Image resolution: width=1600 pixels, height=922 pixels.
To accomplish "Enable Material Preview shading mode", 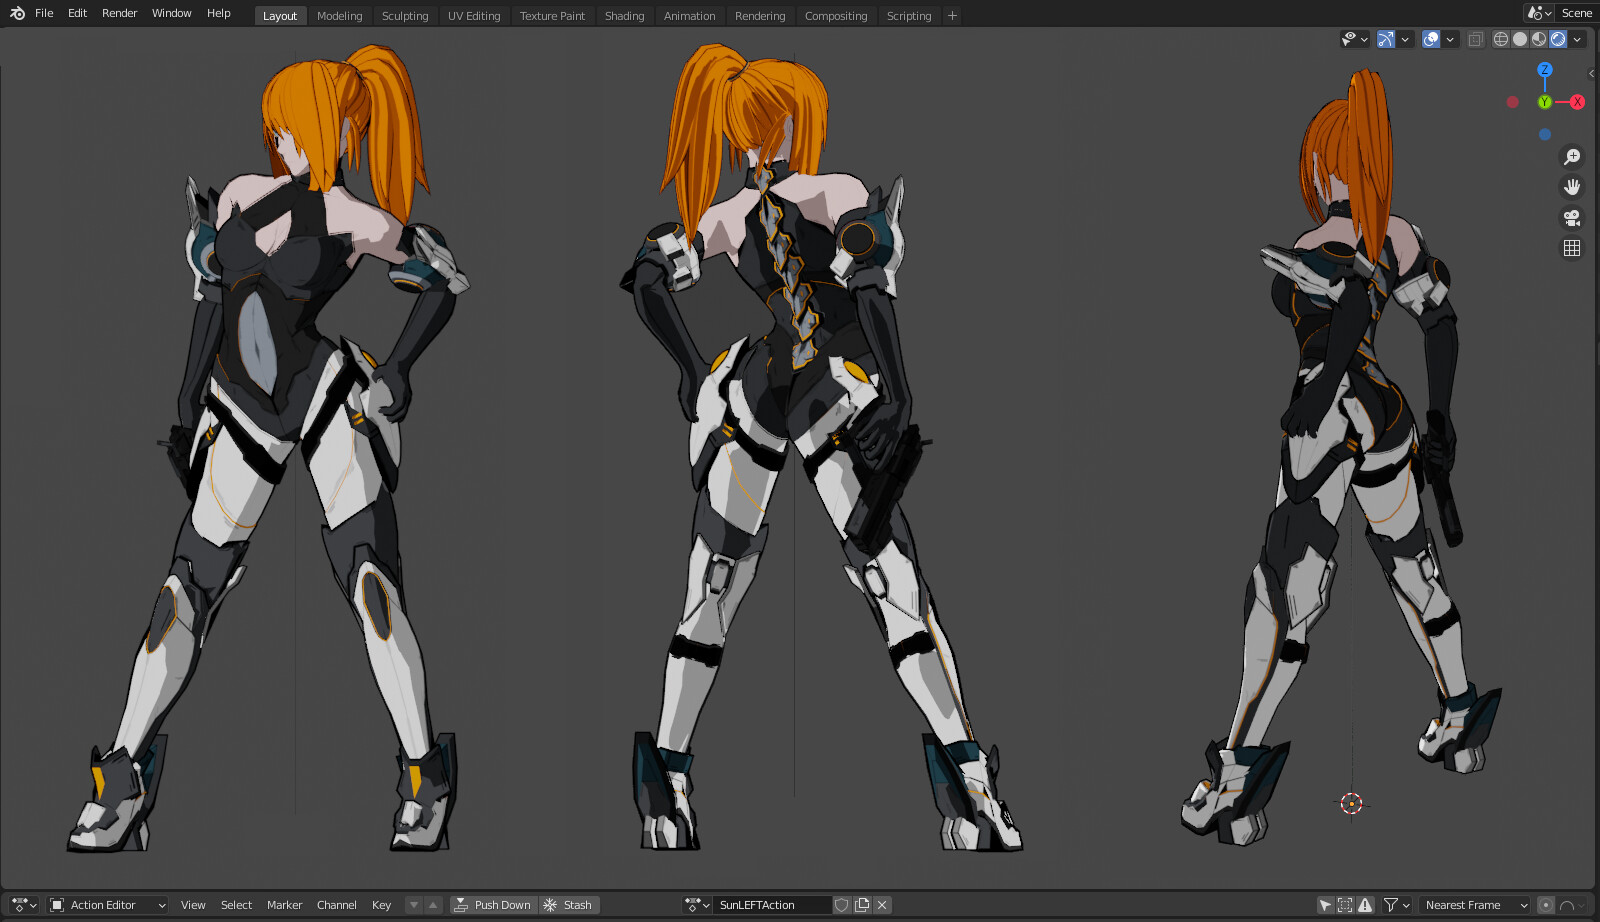I will 1538,38.
